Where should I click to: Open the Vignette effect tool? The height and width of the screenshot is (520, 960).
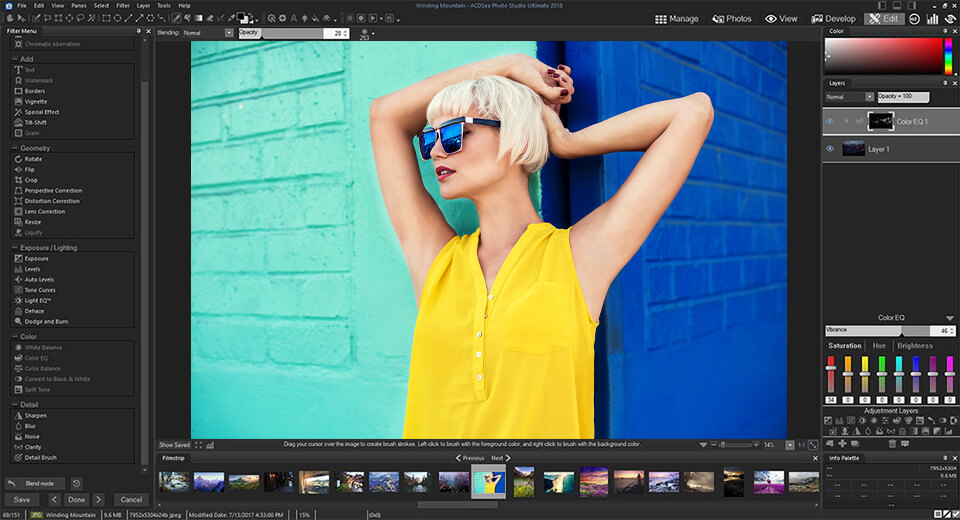point(35,101)
